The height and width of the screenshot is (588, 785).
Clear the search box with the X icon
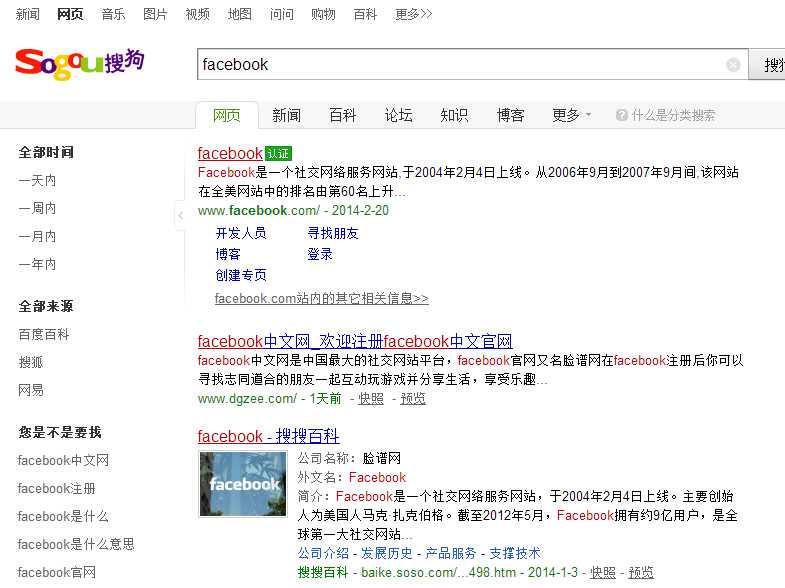pyautogui.click(x=733, y=65)
